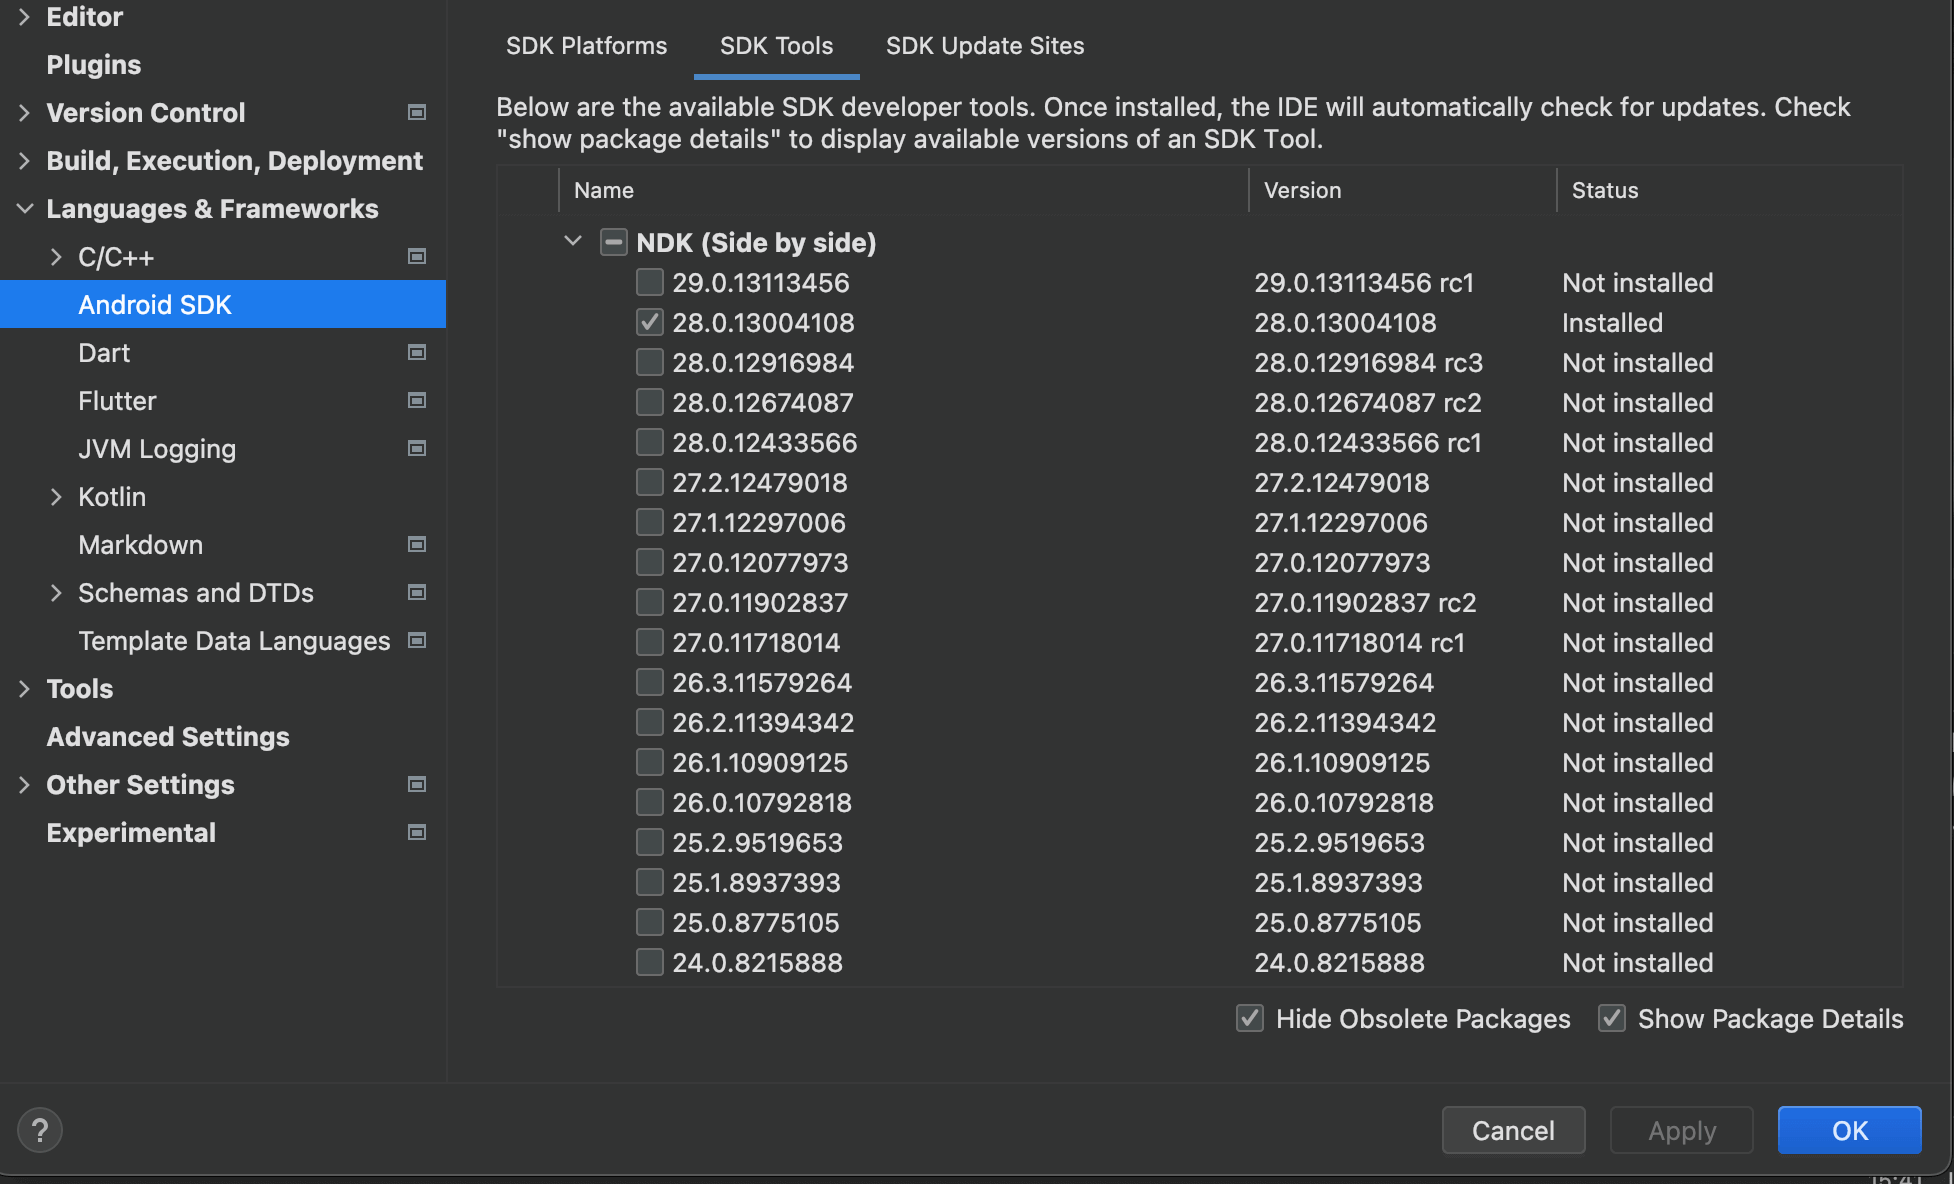
Task: Open Flutter settings page
Action: 117,401
